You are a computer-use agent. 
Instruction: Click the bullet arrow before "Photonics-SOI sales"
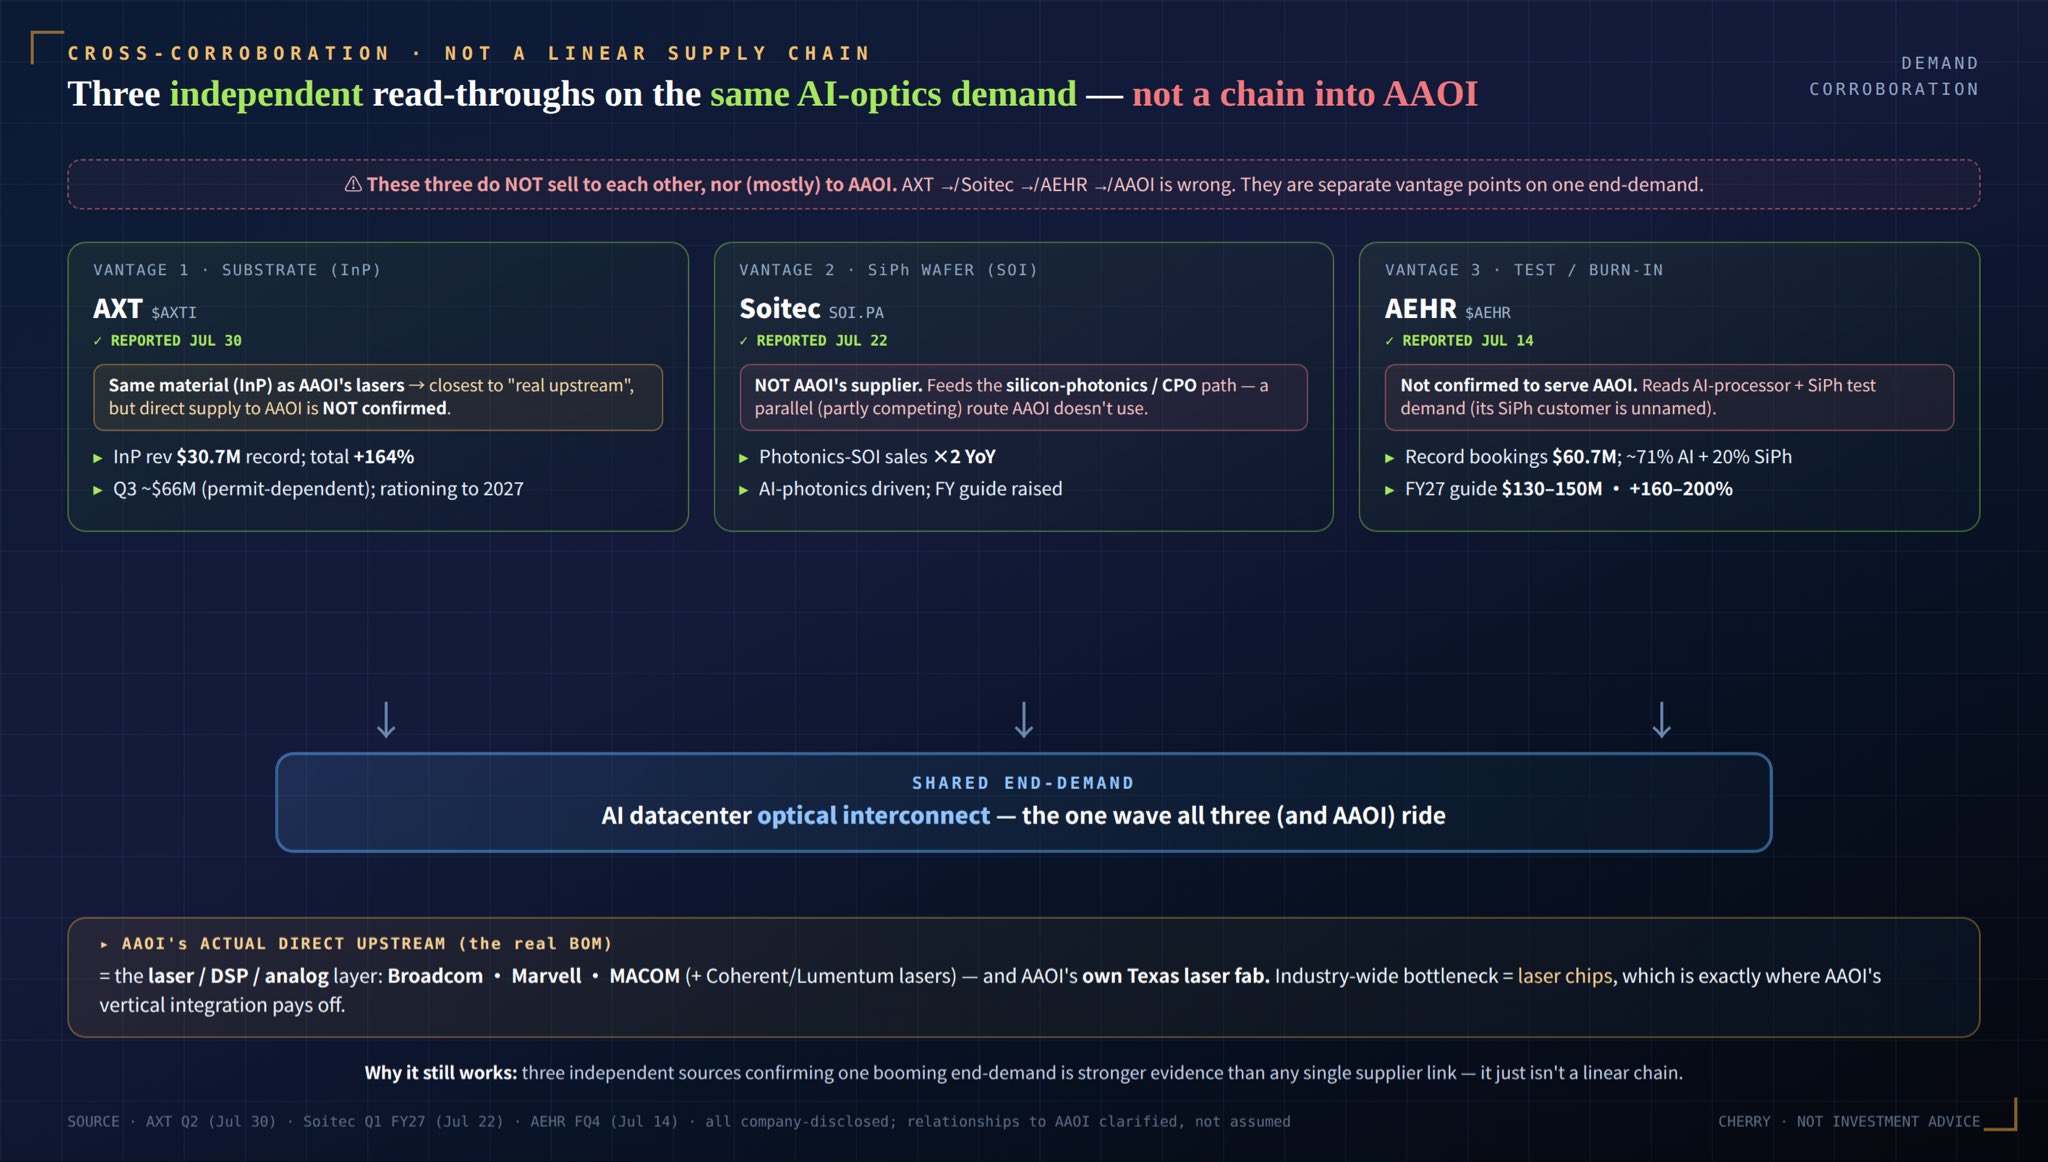(x=744, y=458)
